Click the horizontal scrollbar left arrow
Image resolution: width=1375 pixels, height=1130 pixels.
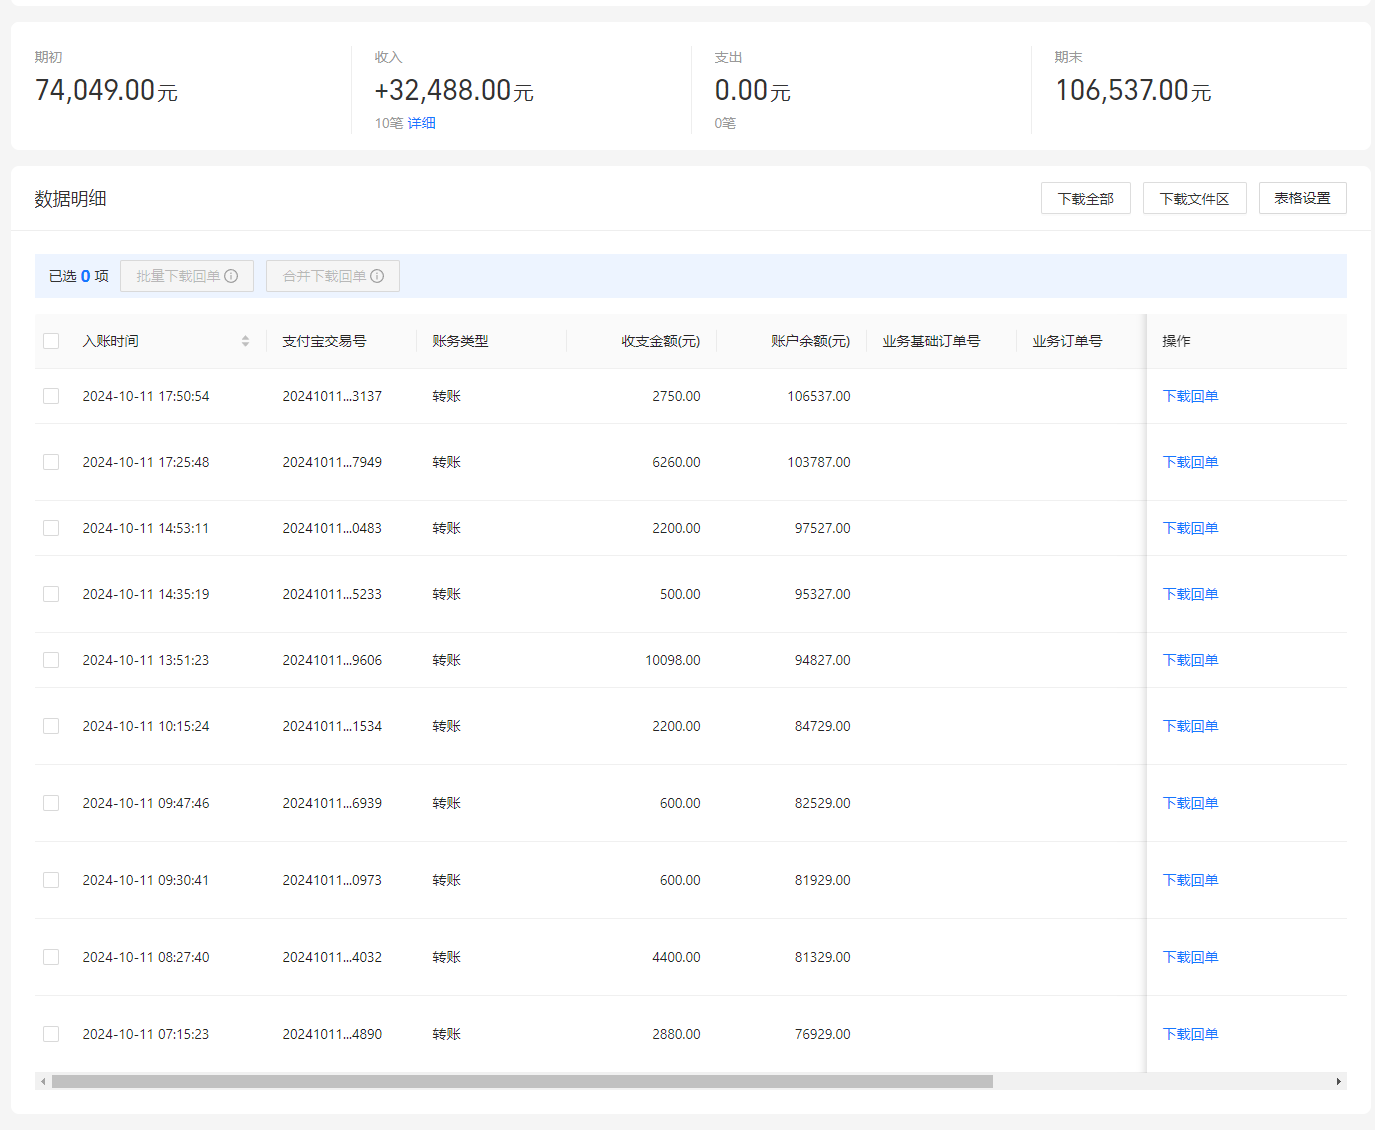(x=43, y=1081)
